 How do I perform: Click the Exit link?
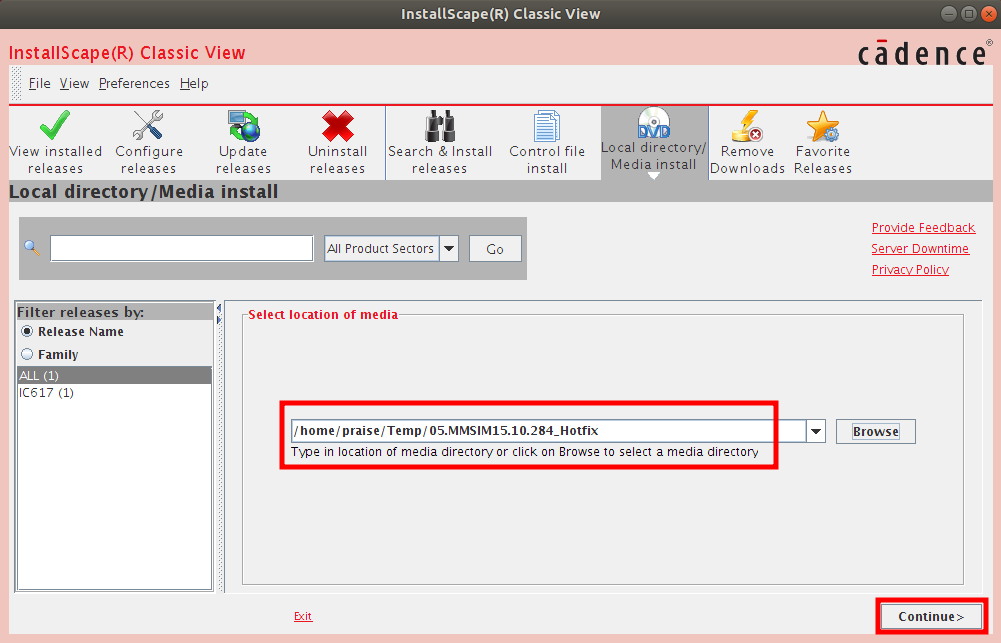click(x=303, y=616)
